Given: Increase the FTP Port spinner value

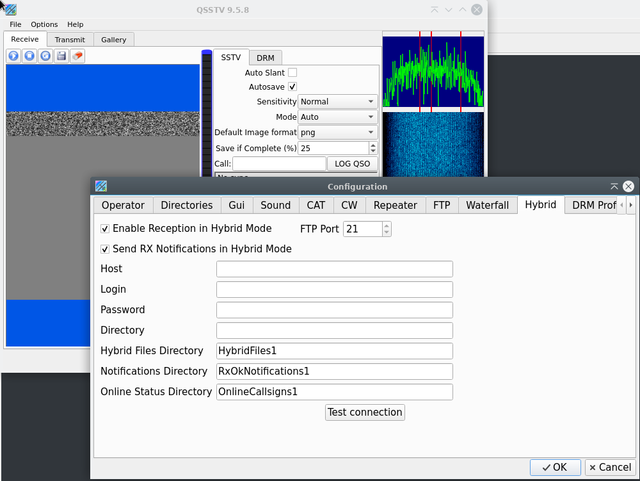Looking at the screenshot, I should (387, 225).
